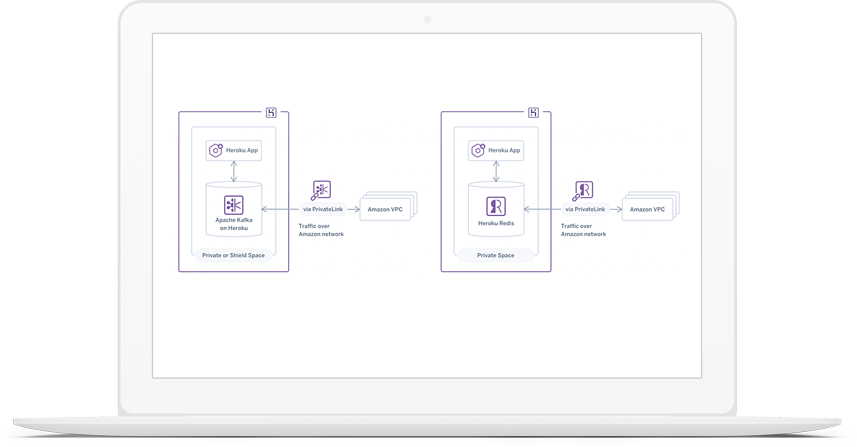The height and width of the screenshot is (447, 857).
Task: Select 'Amazon VPC' box next to Redis
Action: tap(648, 209)
